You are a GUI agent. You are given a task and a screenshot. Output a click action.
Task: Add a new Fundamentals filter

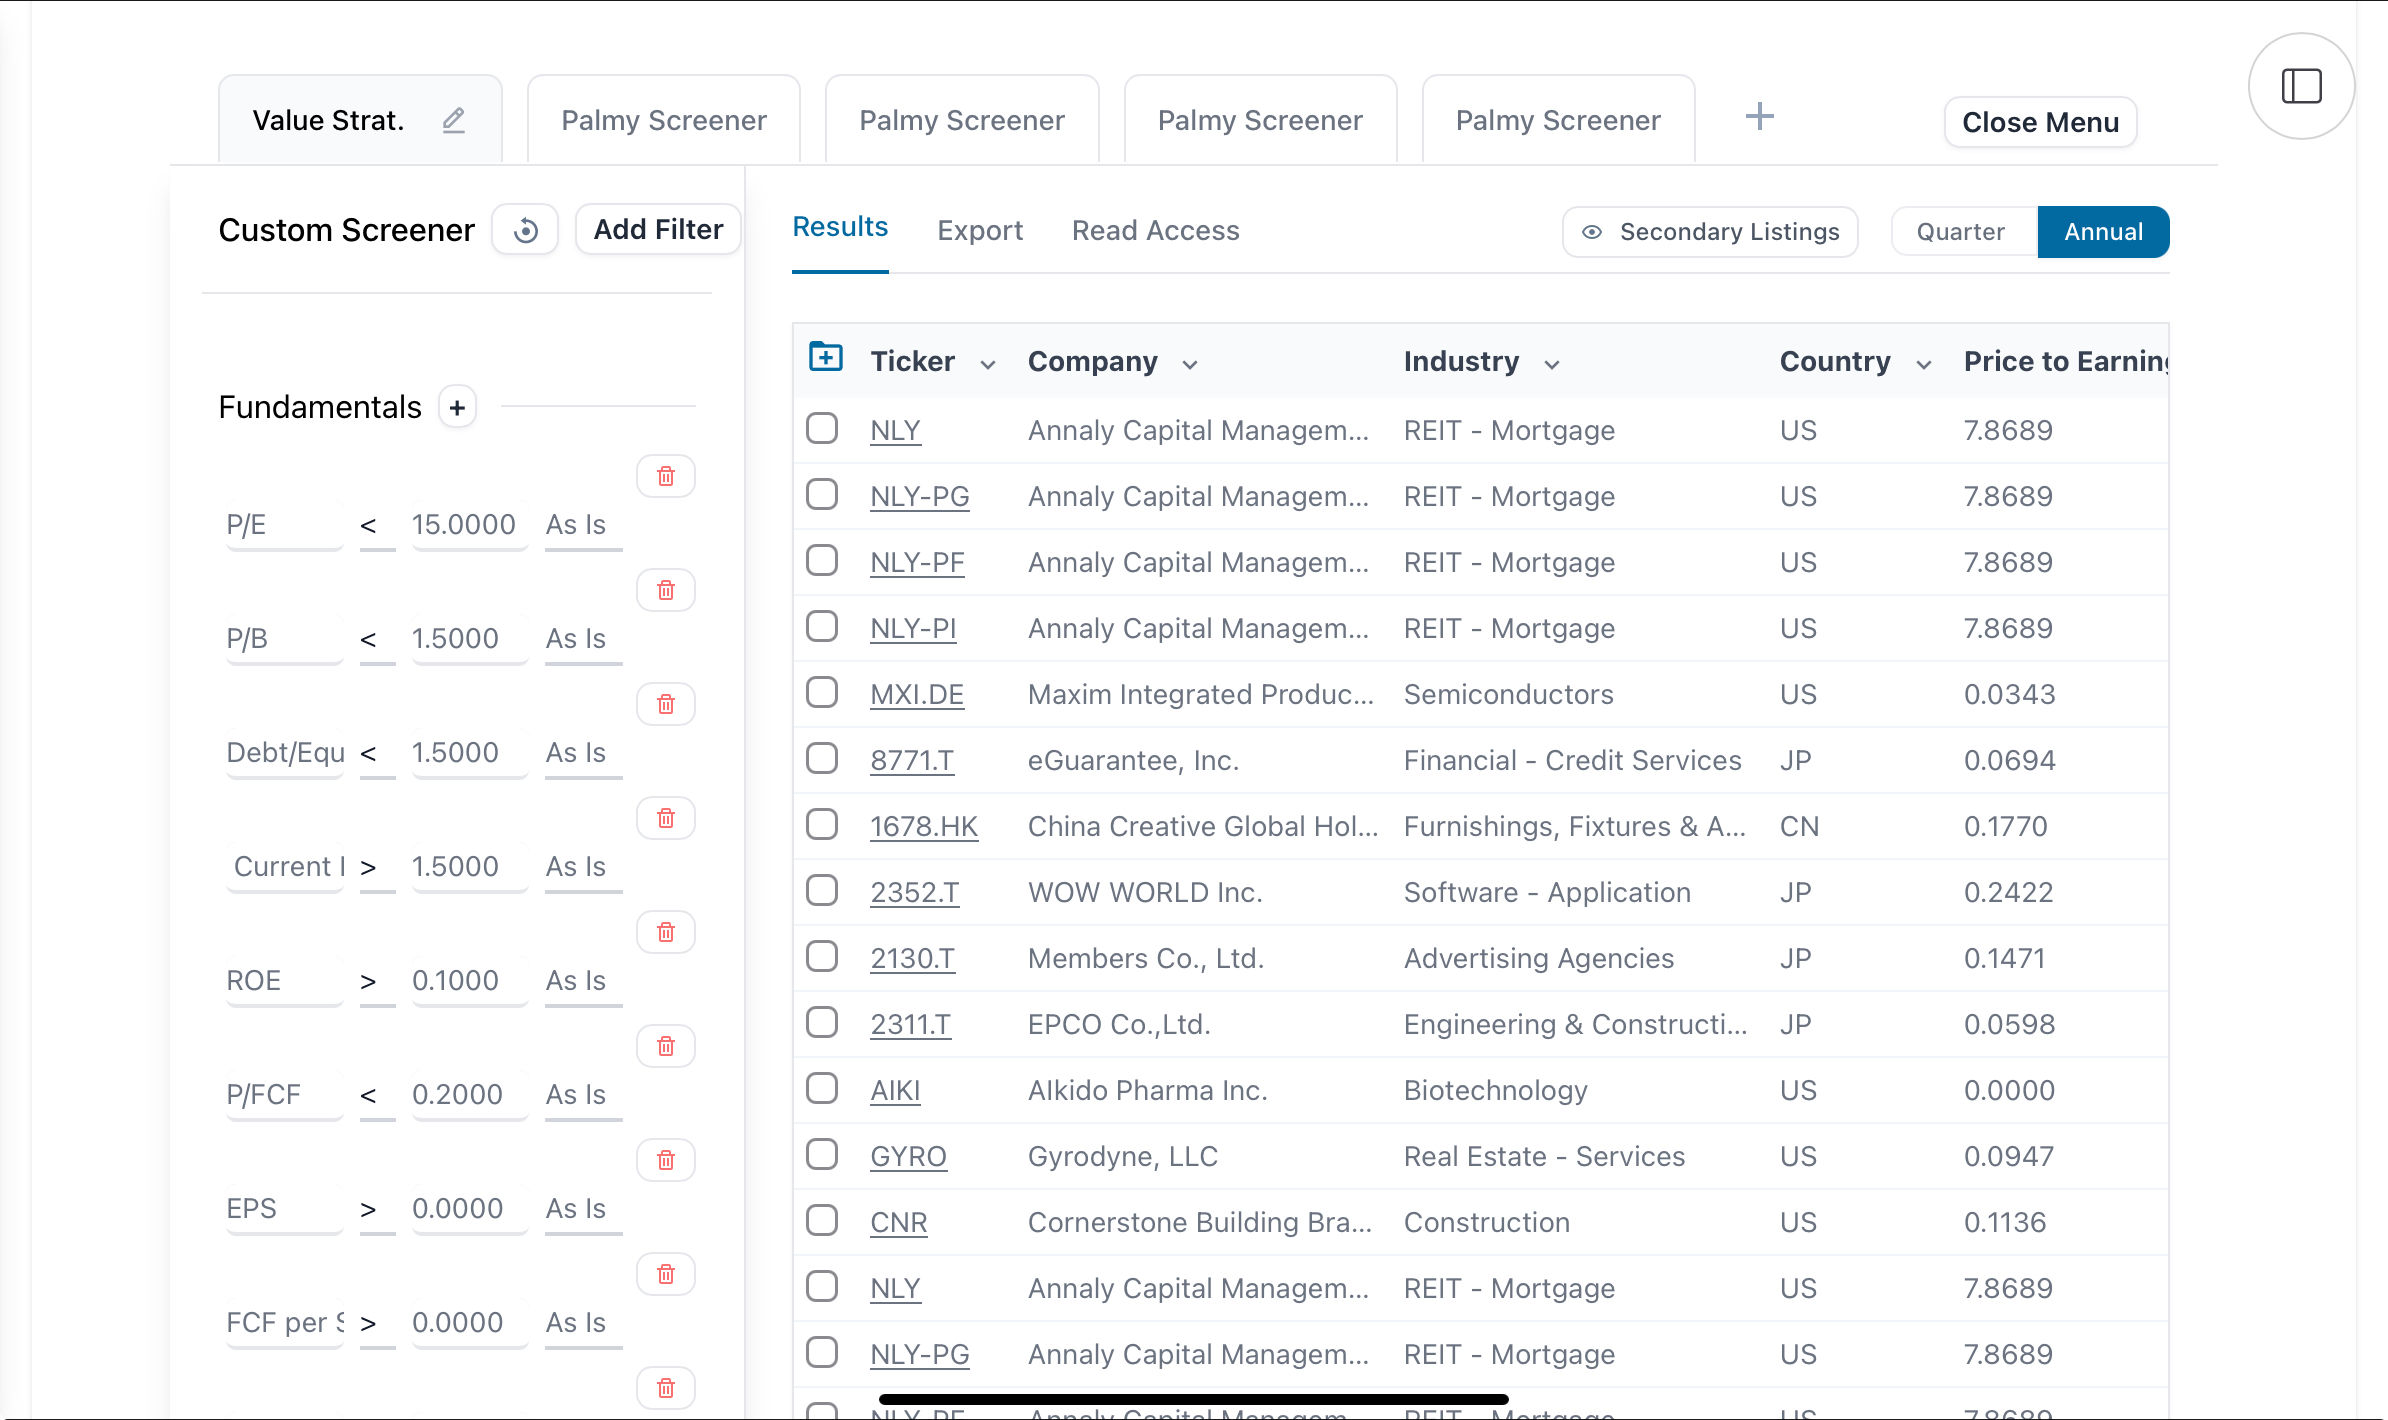coord(458,407)
